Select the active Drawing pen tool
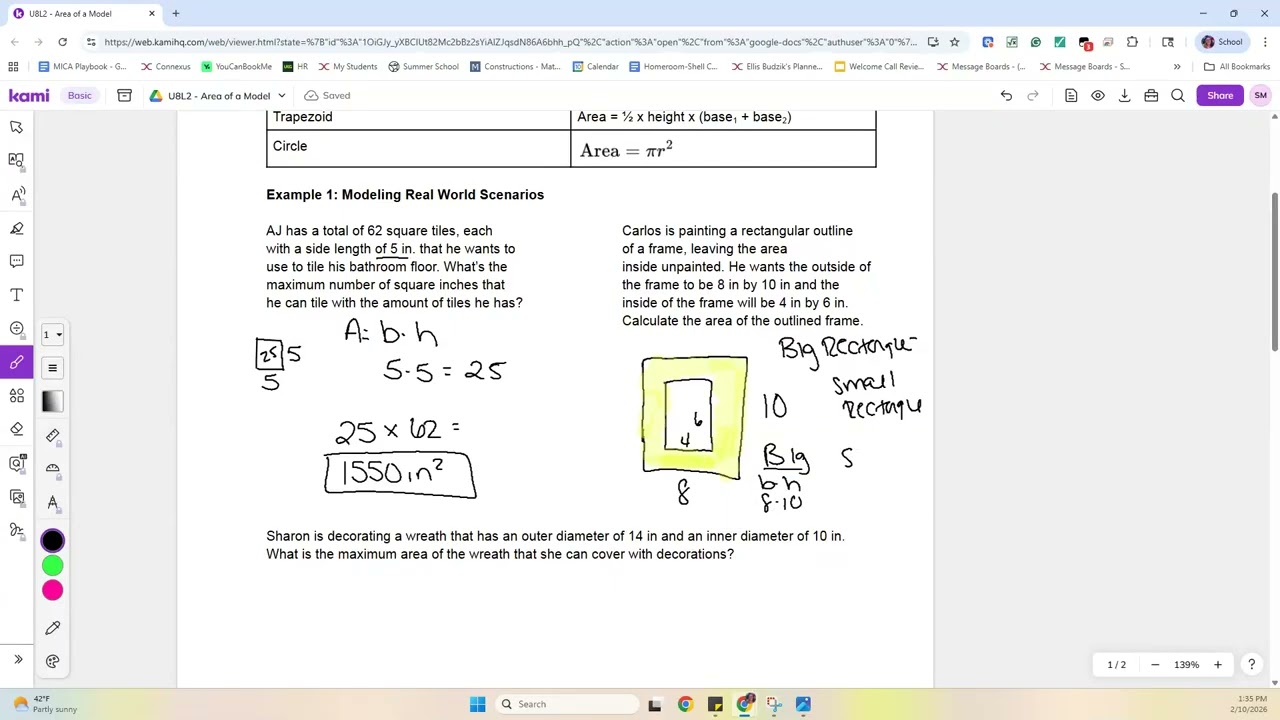Image resolution: width=1280 pixels, height=720 pixels. coord(17,362)
